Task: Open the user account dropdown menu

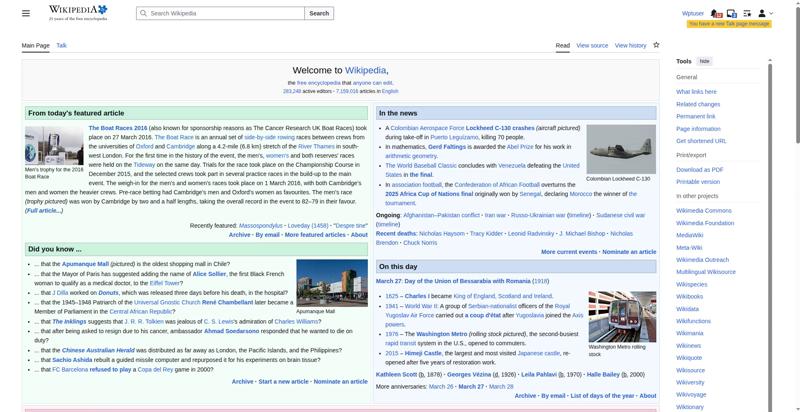Action: point(765,13)
